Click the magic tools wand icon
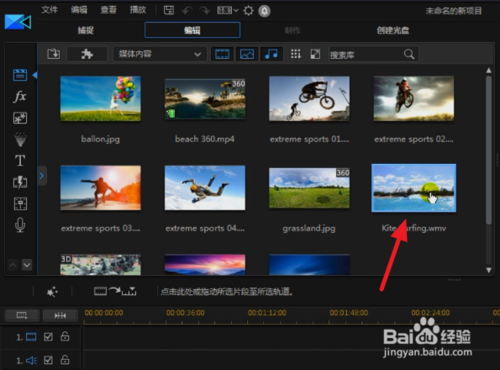The width and height of the screenshot is (500, 370). (52, 292)
